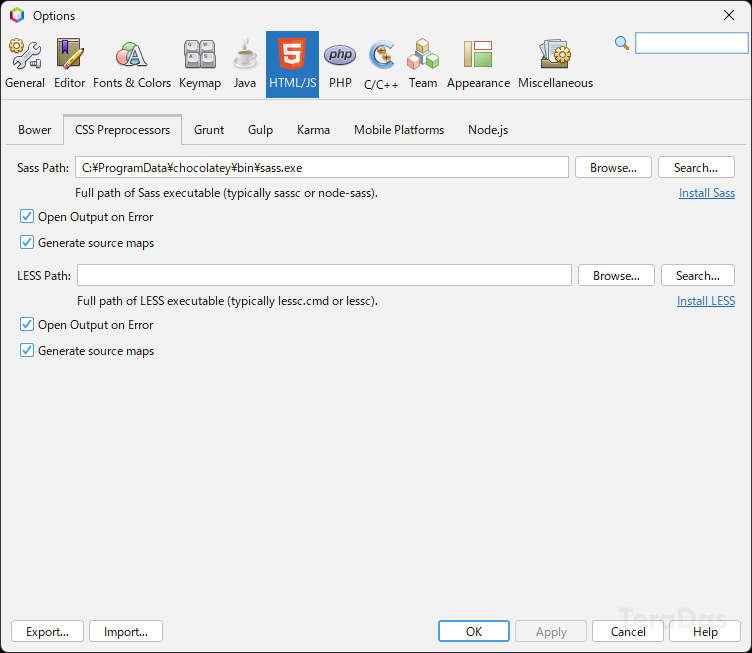Open the Help button
The width and height of the screenshot is (752, 653).
click(x=705, y=631)
